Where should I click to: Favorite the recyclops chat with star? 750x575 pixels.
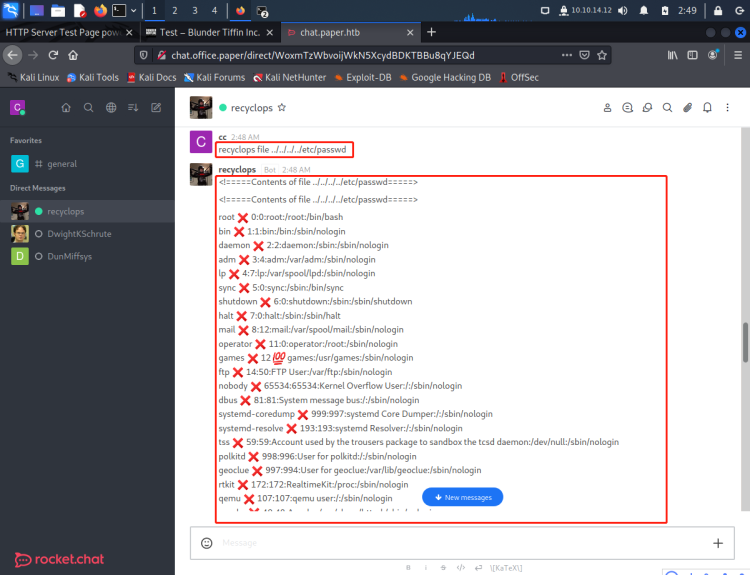(x=282, y=108)
